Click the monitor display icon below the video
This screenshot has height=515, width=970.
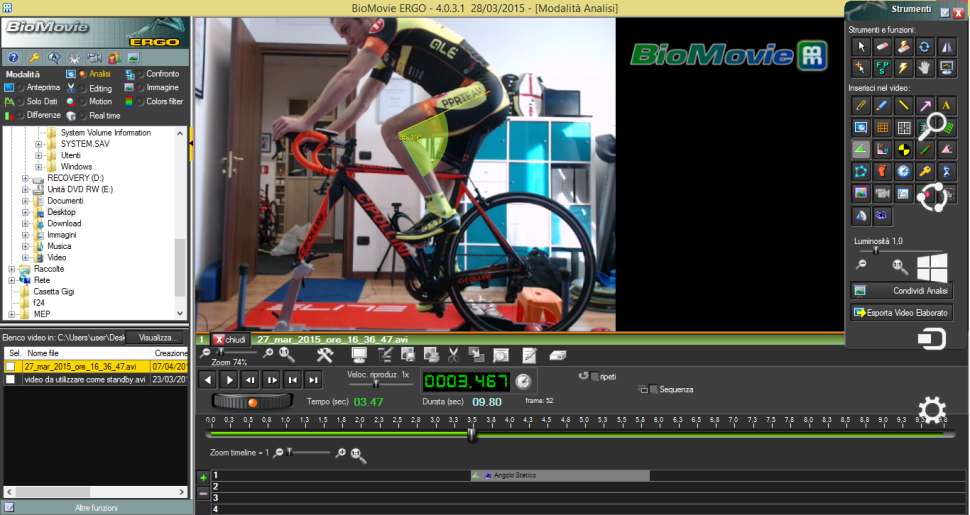pyautogui.click(x=359, y=355)
